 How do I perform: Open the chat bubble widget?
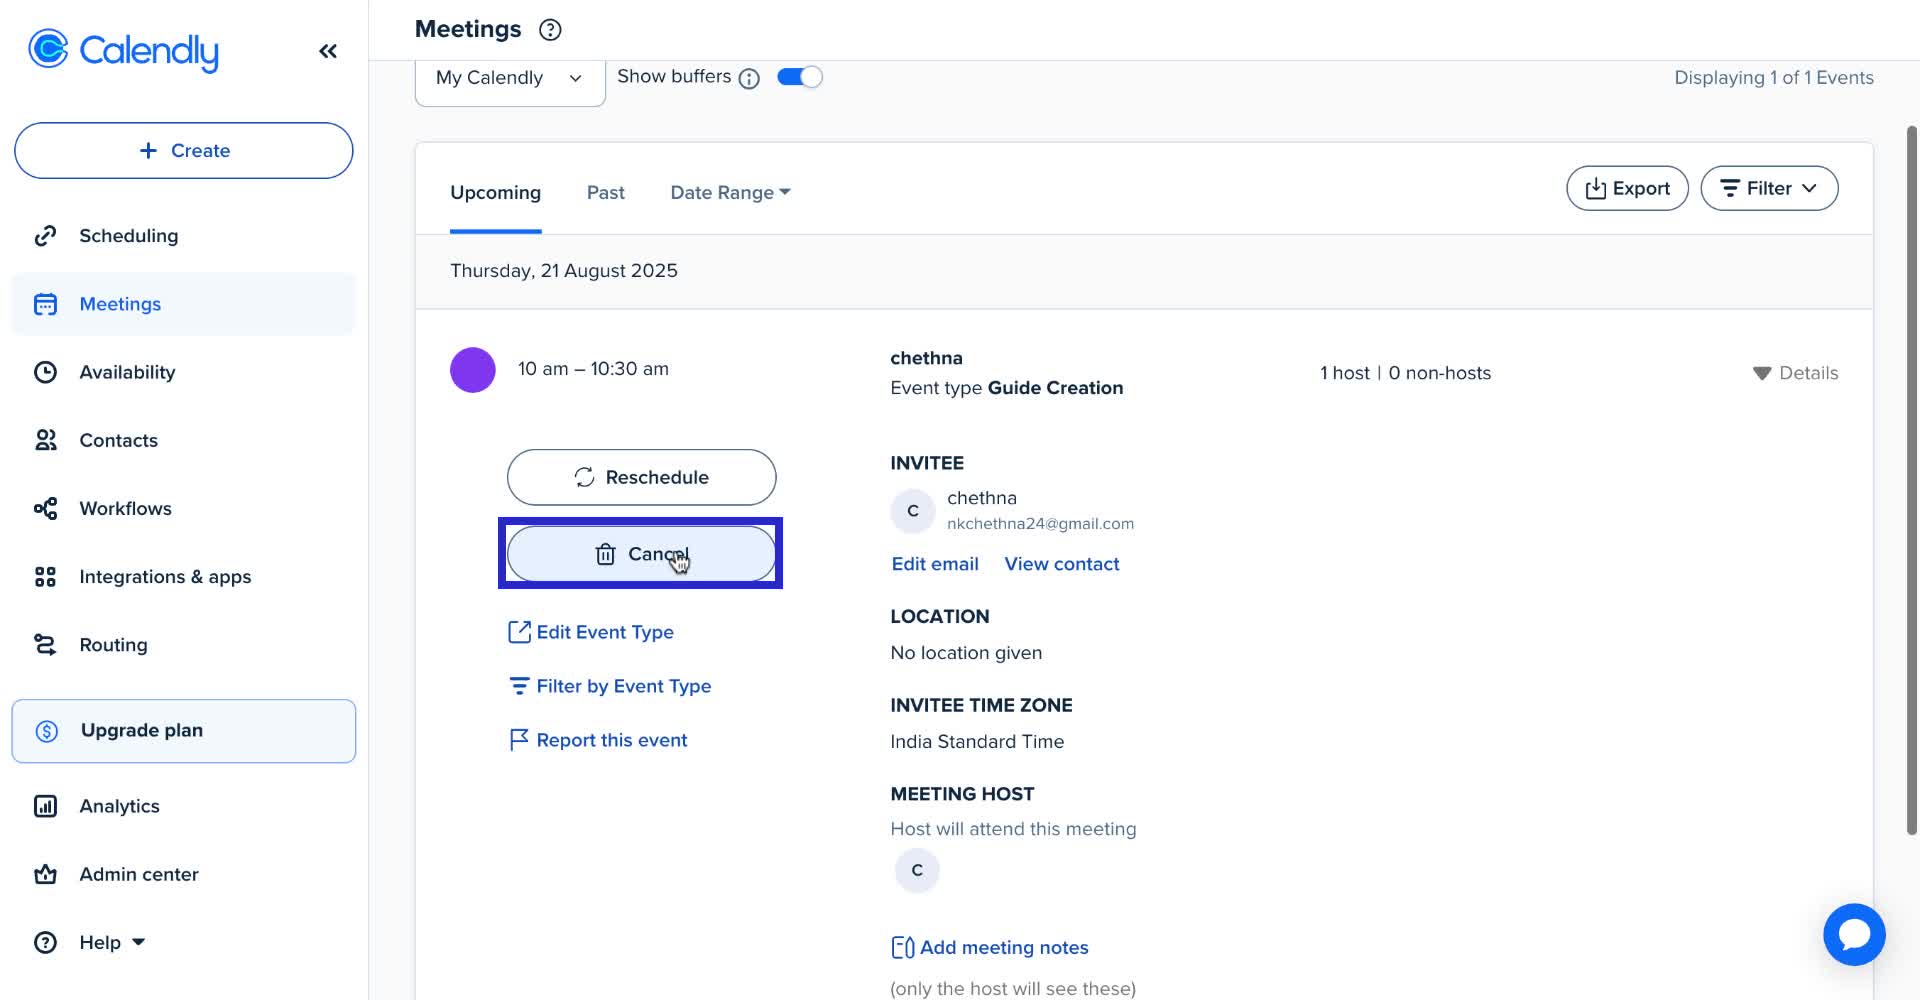tap(1853, 934)
